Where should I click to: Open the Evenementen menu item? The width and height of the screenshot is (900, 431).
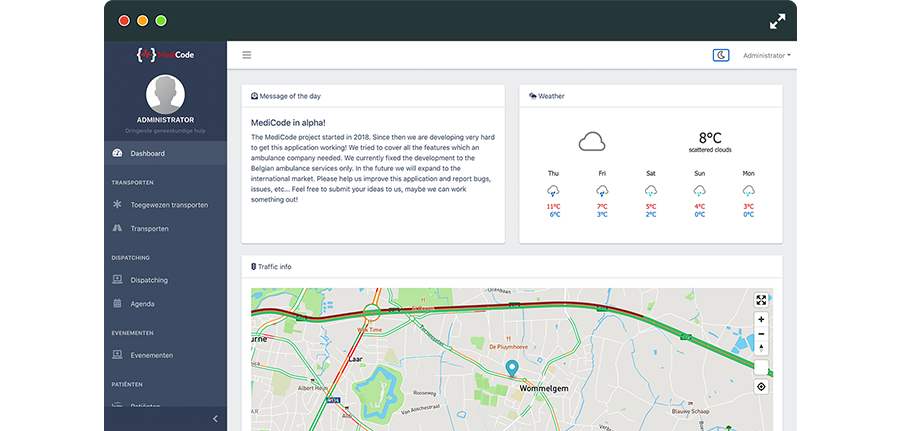165,355
